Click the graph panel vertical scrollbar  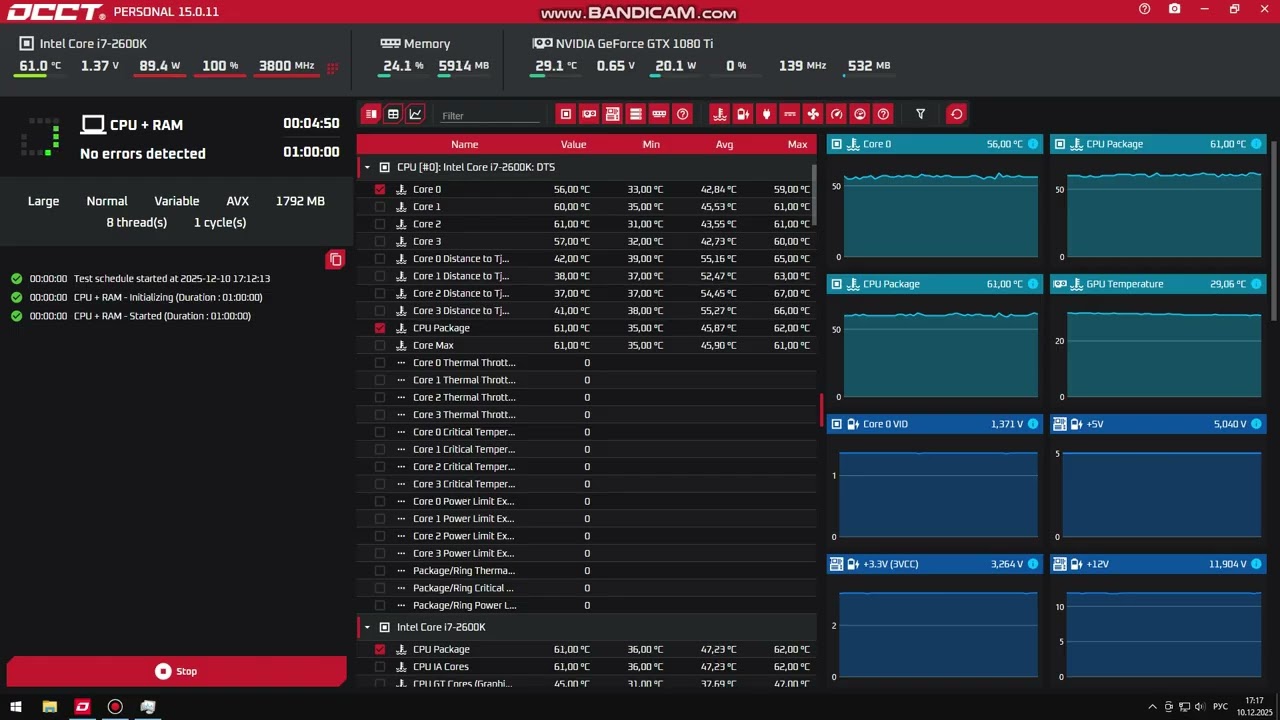[1273, 231]
